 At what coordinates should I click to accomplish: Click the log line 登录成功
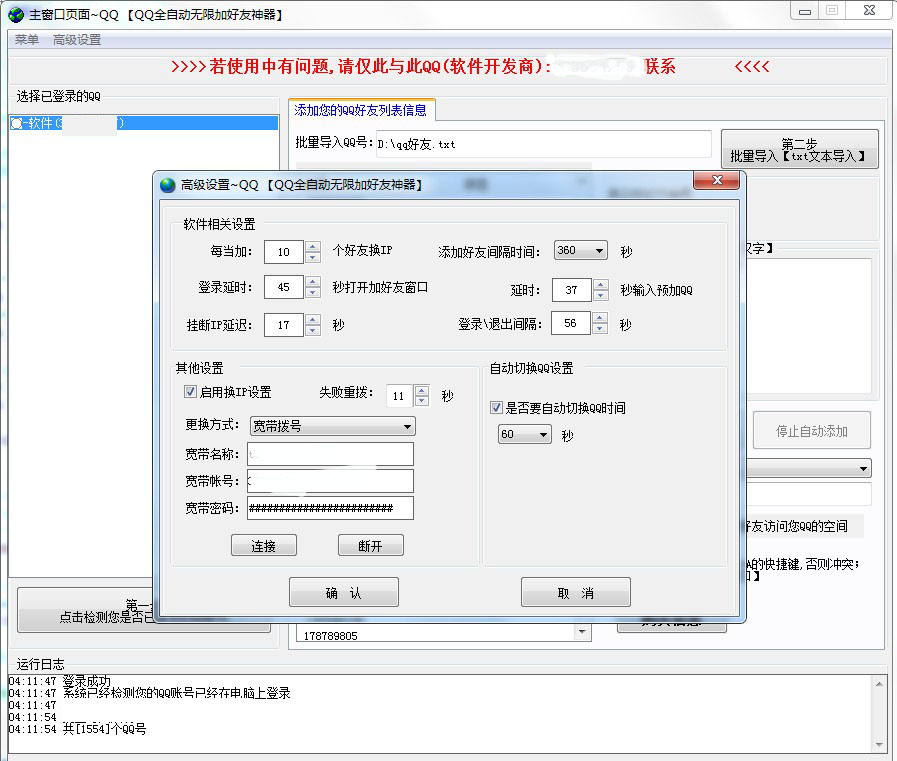pos(59,681)
